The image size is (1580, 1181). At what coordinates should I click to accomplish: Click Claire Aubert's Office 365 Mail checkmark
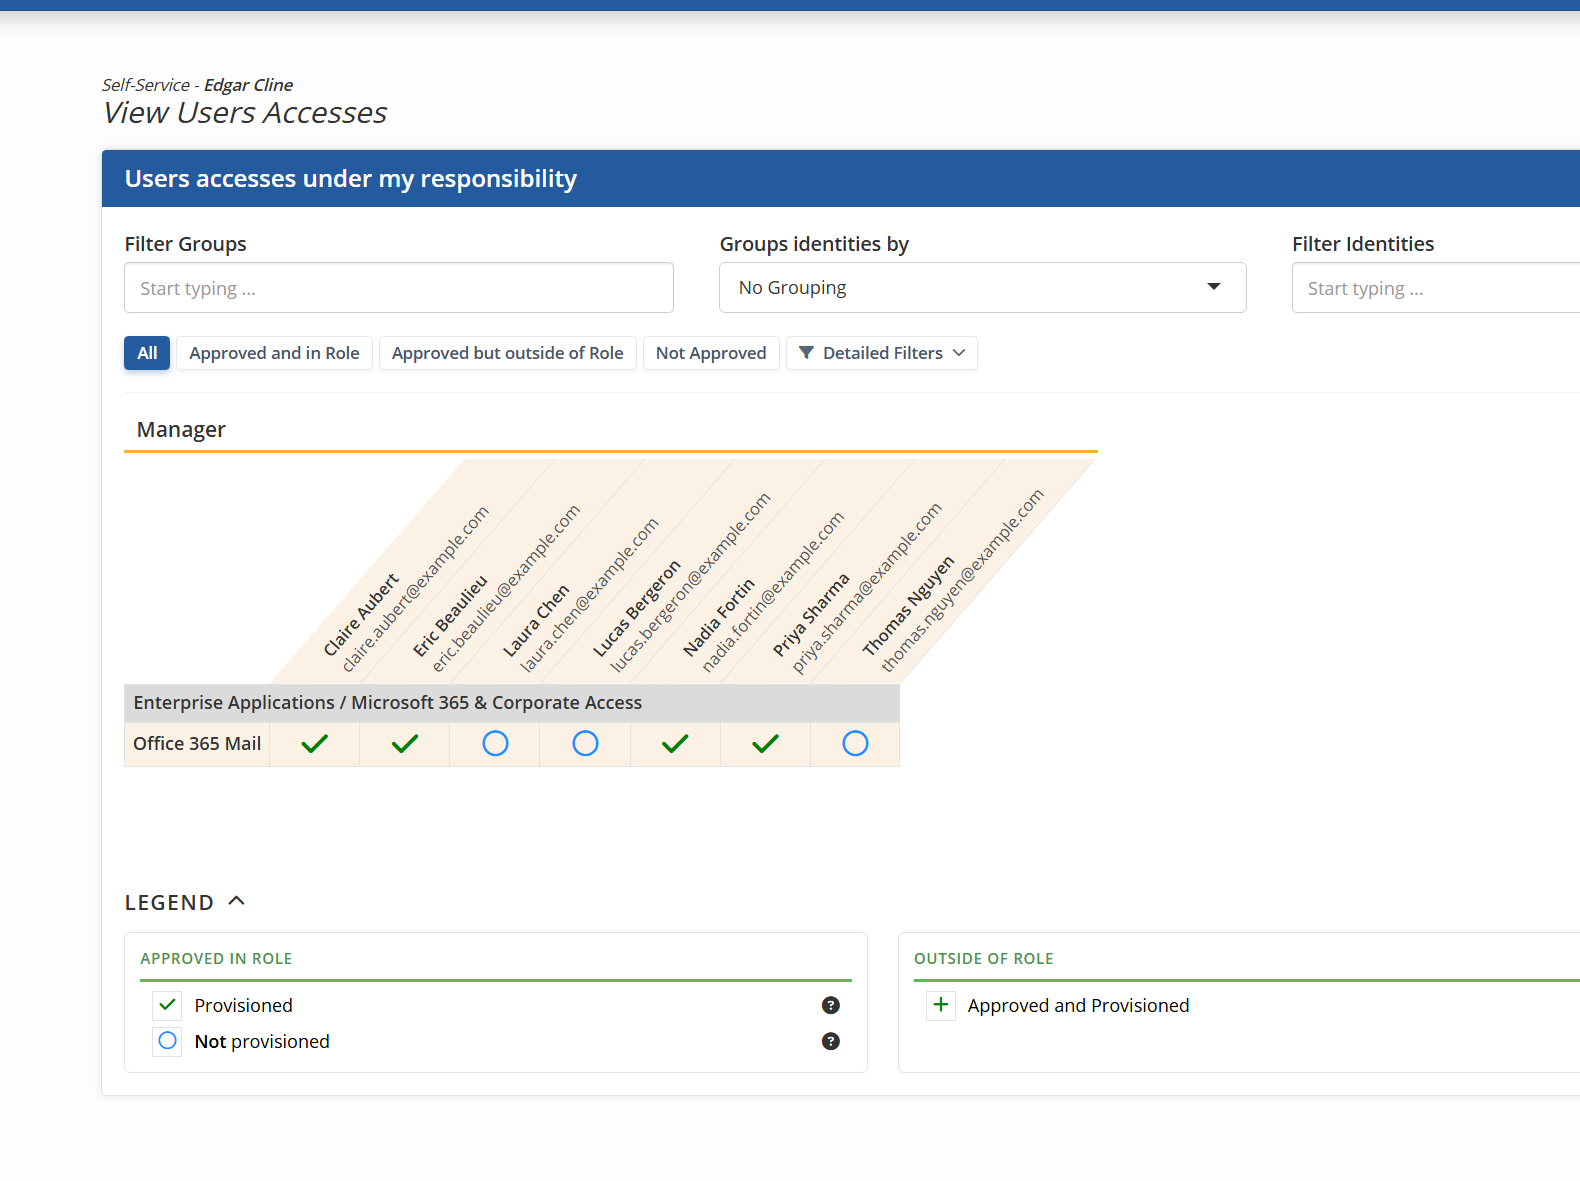[x=314, y=744]
